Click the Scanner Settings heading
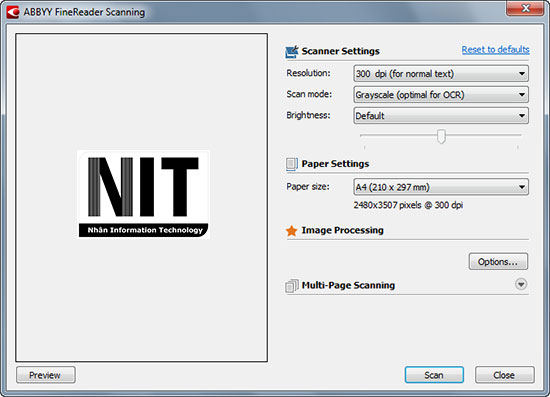The height and width of the screenshot is (397, 550). 340,51
